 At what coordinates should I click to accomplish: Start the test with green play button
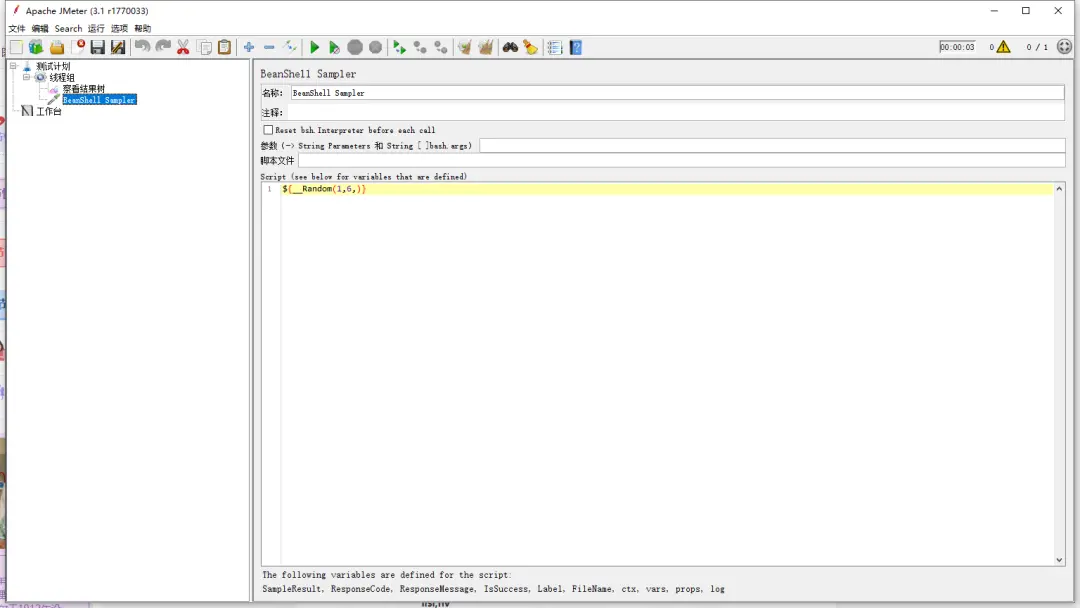tap(314, 48)
